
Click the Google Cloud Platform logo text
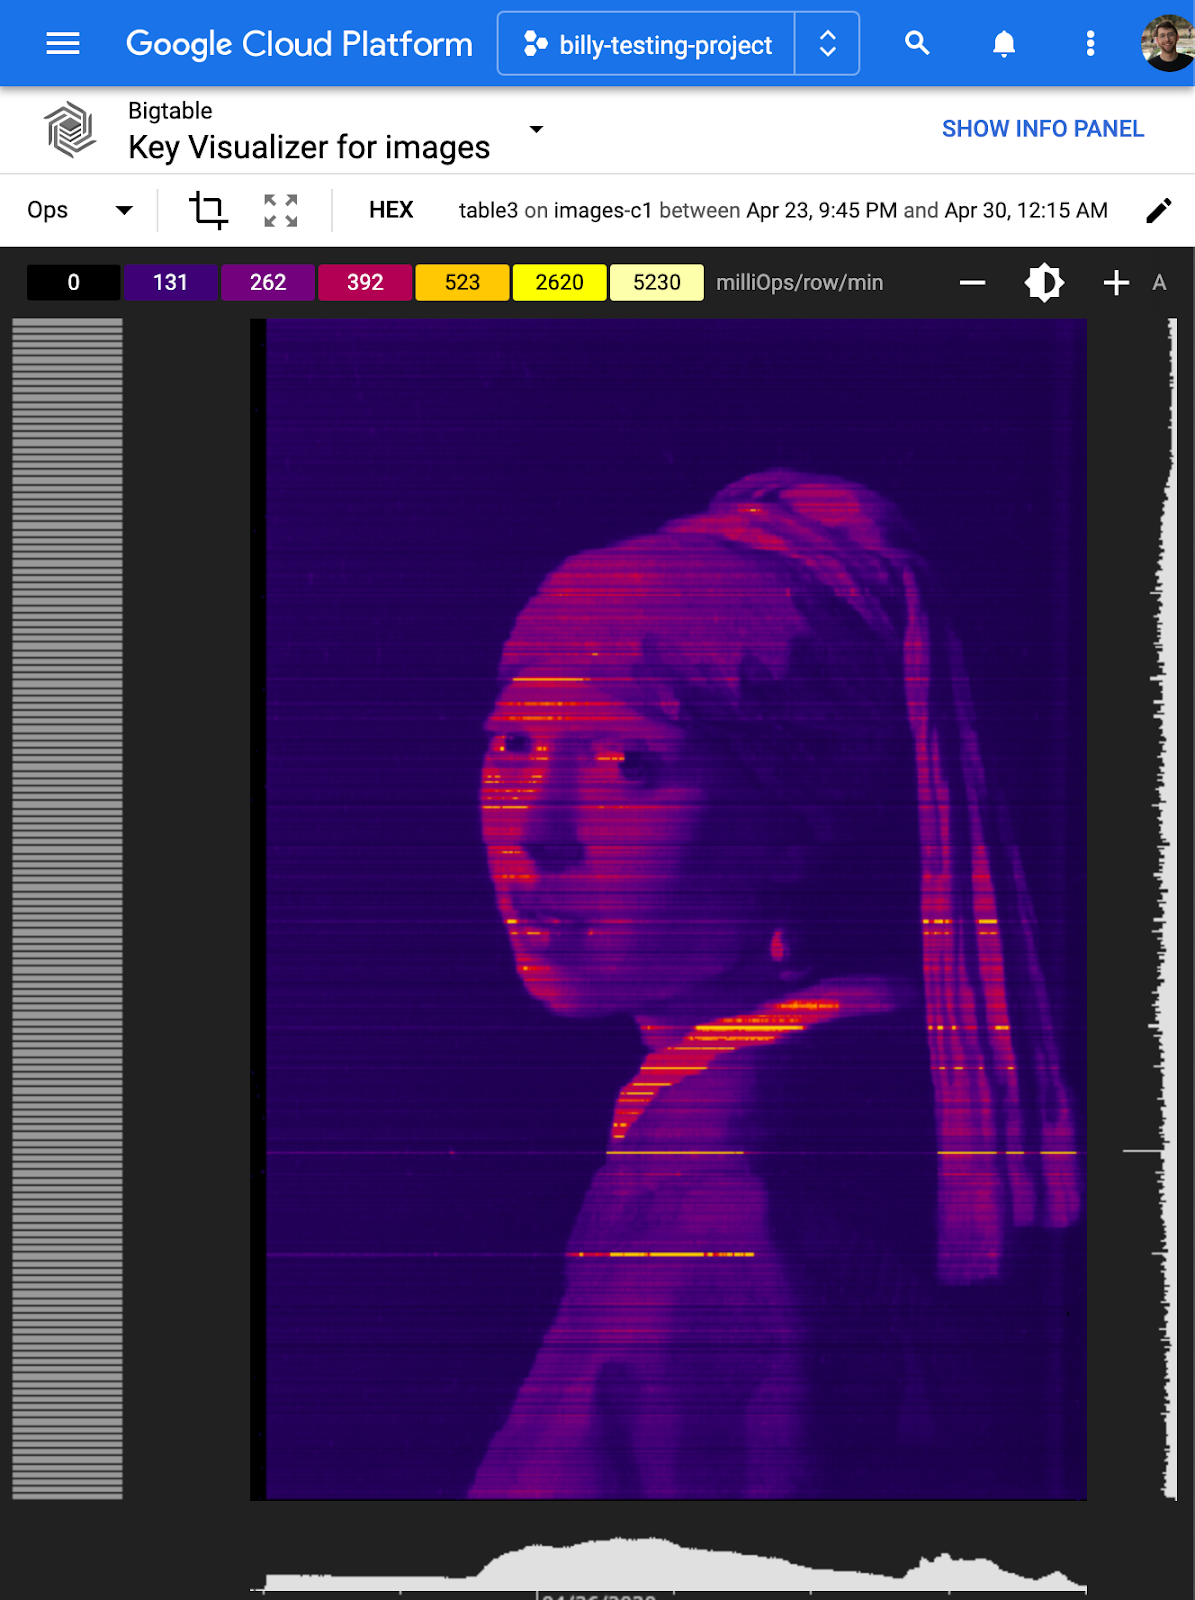pyautogui.click(x=299, y=44)
